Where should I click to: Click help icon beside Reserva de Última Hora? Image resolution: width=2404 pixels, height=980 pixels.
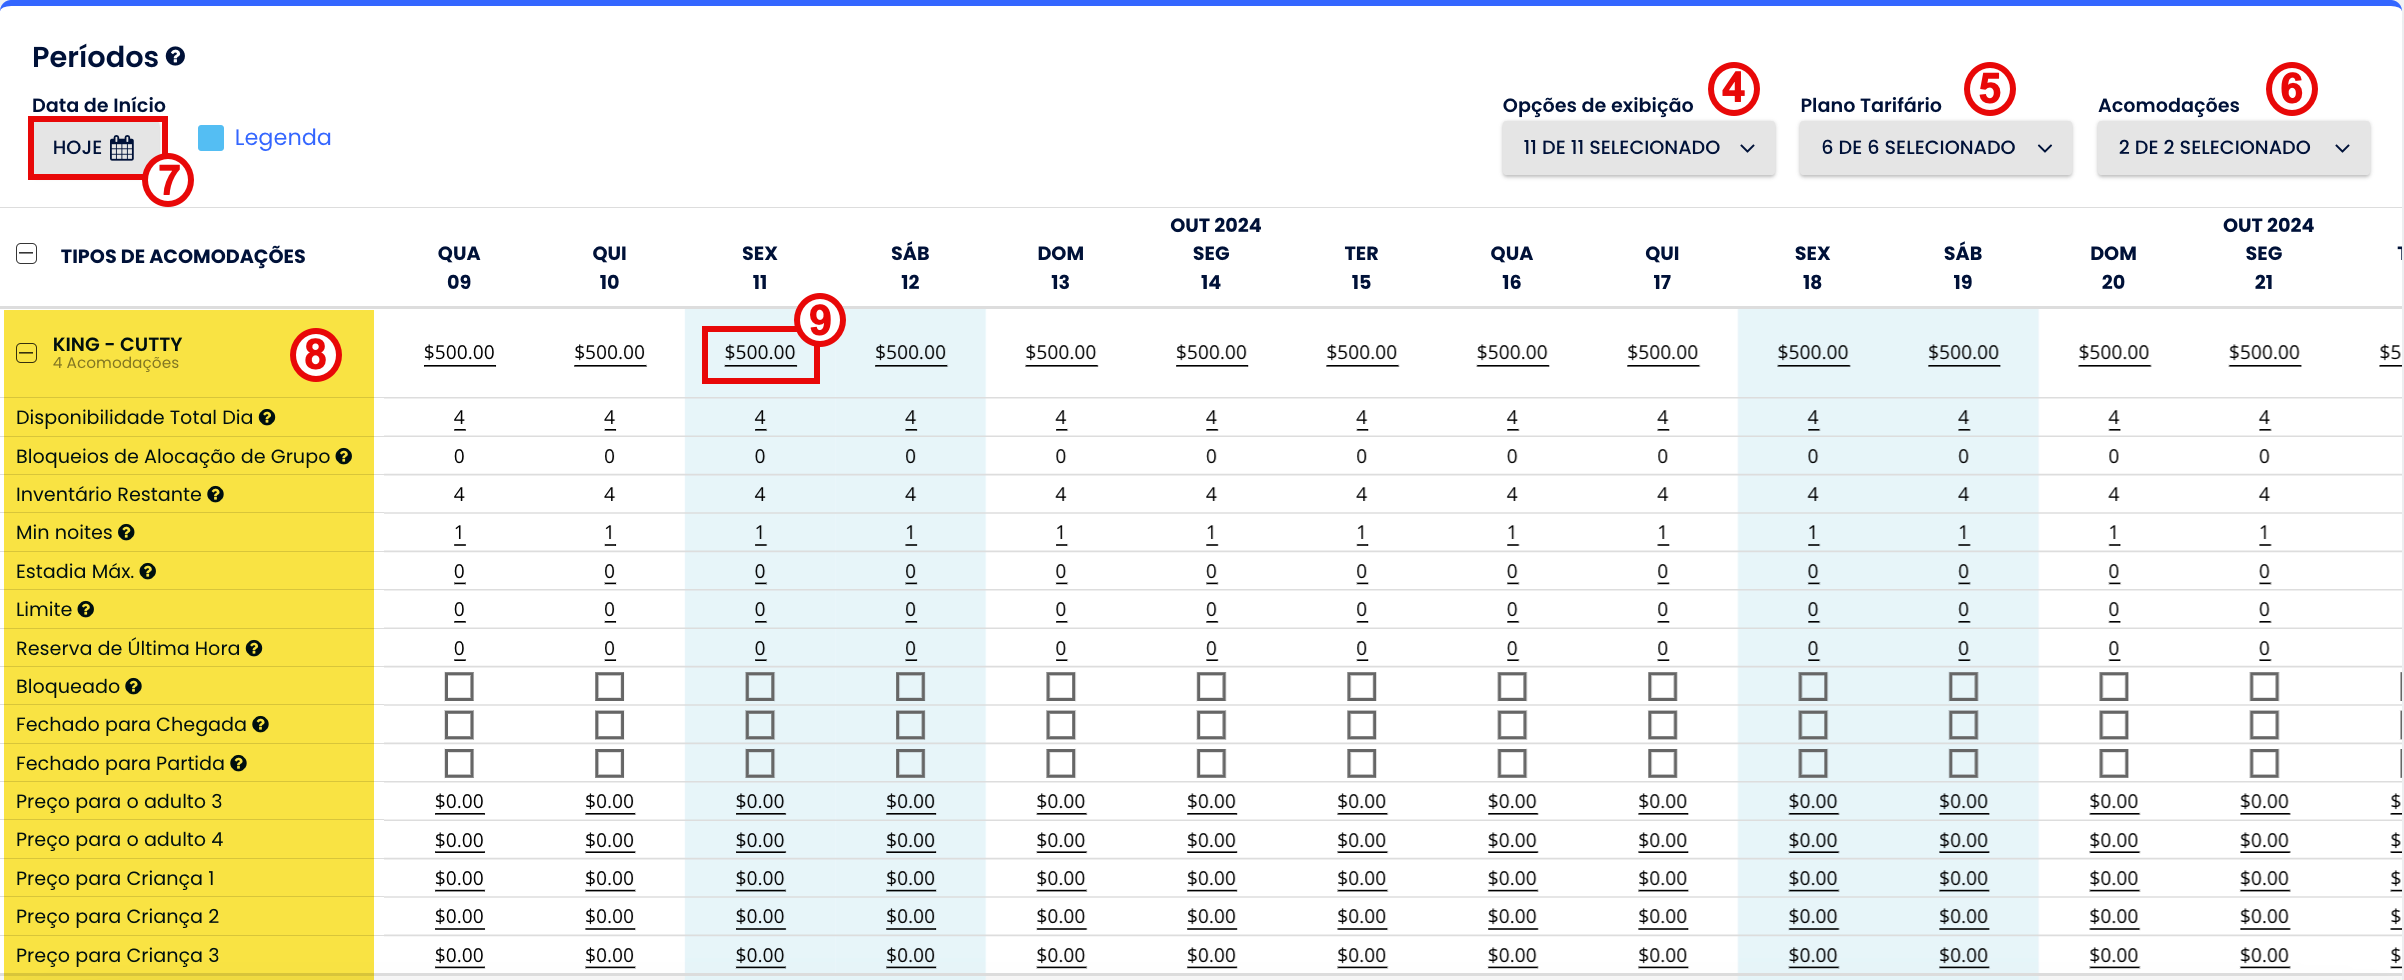(254, 649)
